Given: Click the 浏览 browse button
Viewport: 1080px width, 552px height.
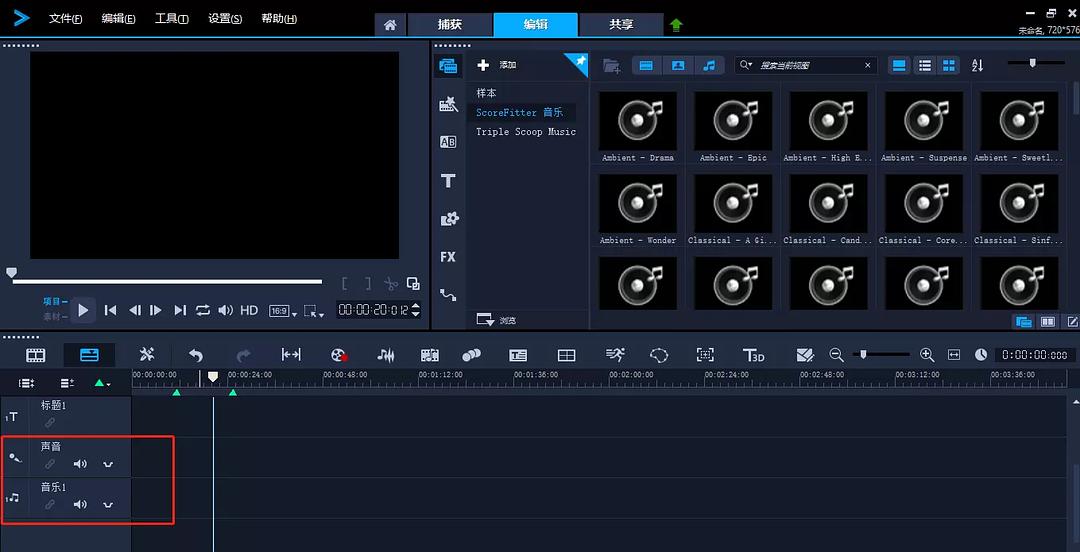Looking at the screenshot, I should 497,320.
